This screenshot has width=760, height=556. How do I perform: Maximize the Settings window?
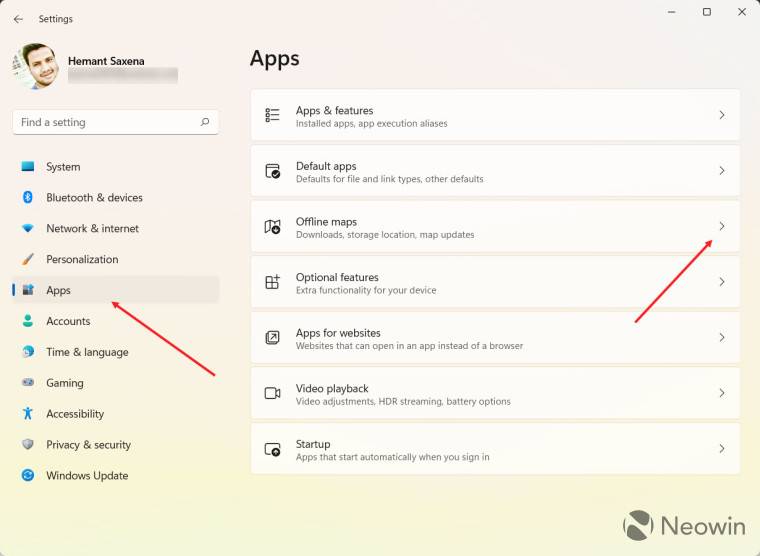tap(707, 12)
